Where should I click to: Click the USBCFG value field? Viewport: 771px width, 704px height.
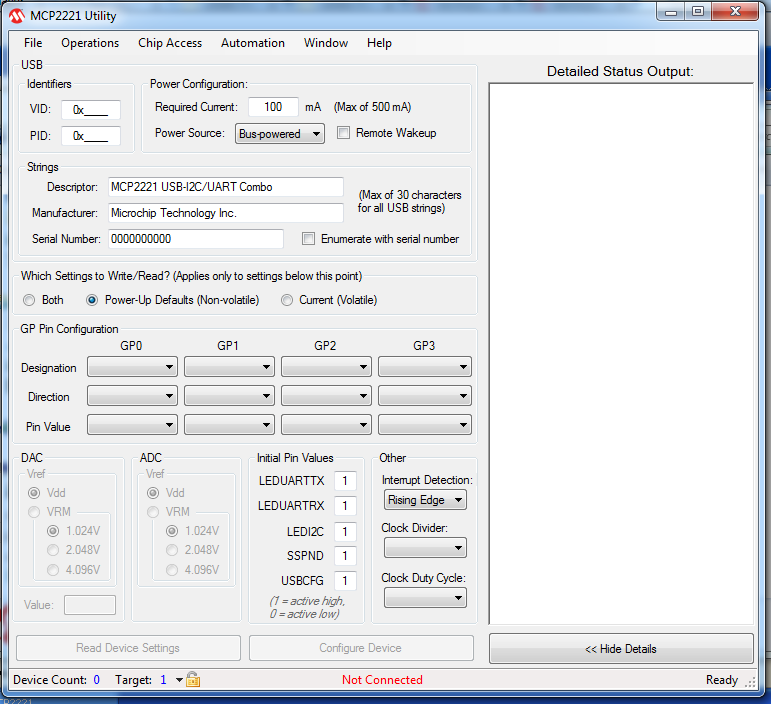(345, 581)
